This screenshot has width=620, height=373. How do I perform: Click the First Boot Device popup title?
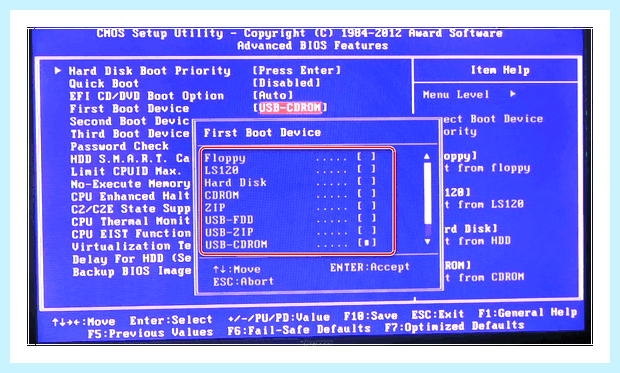point(262,133)
